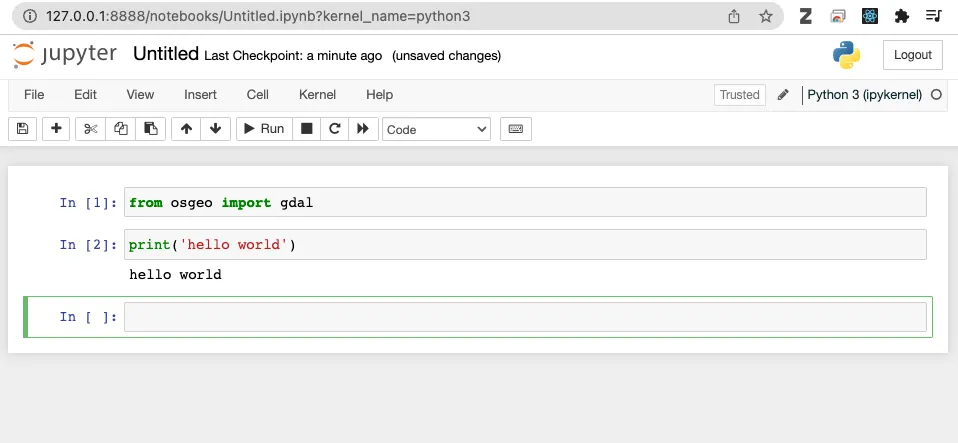
Task: Click the (unsaved changes) status text
Action: point(447,56)
